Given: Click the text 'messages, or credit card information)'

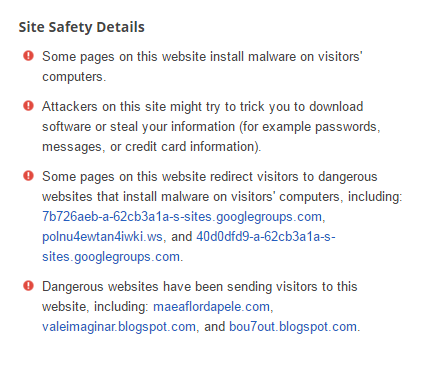Looking at the screenshot, I should tap(151, 147).
